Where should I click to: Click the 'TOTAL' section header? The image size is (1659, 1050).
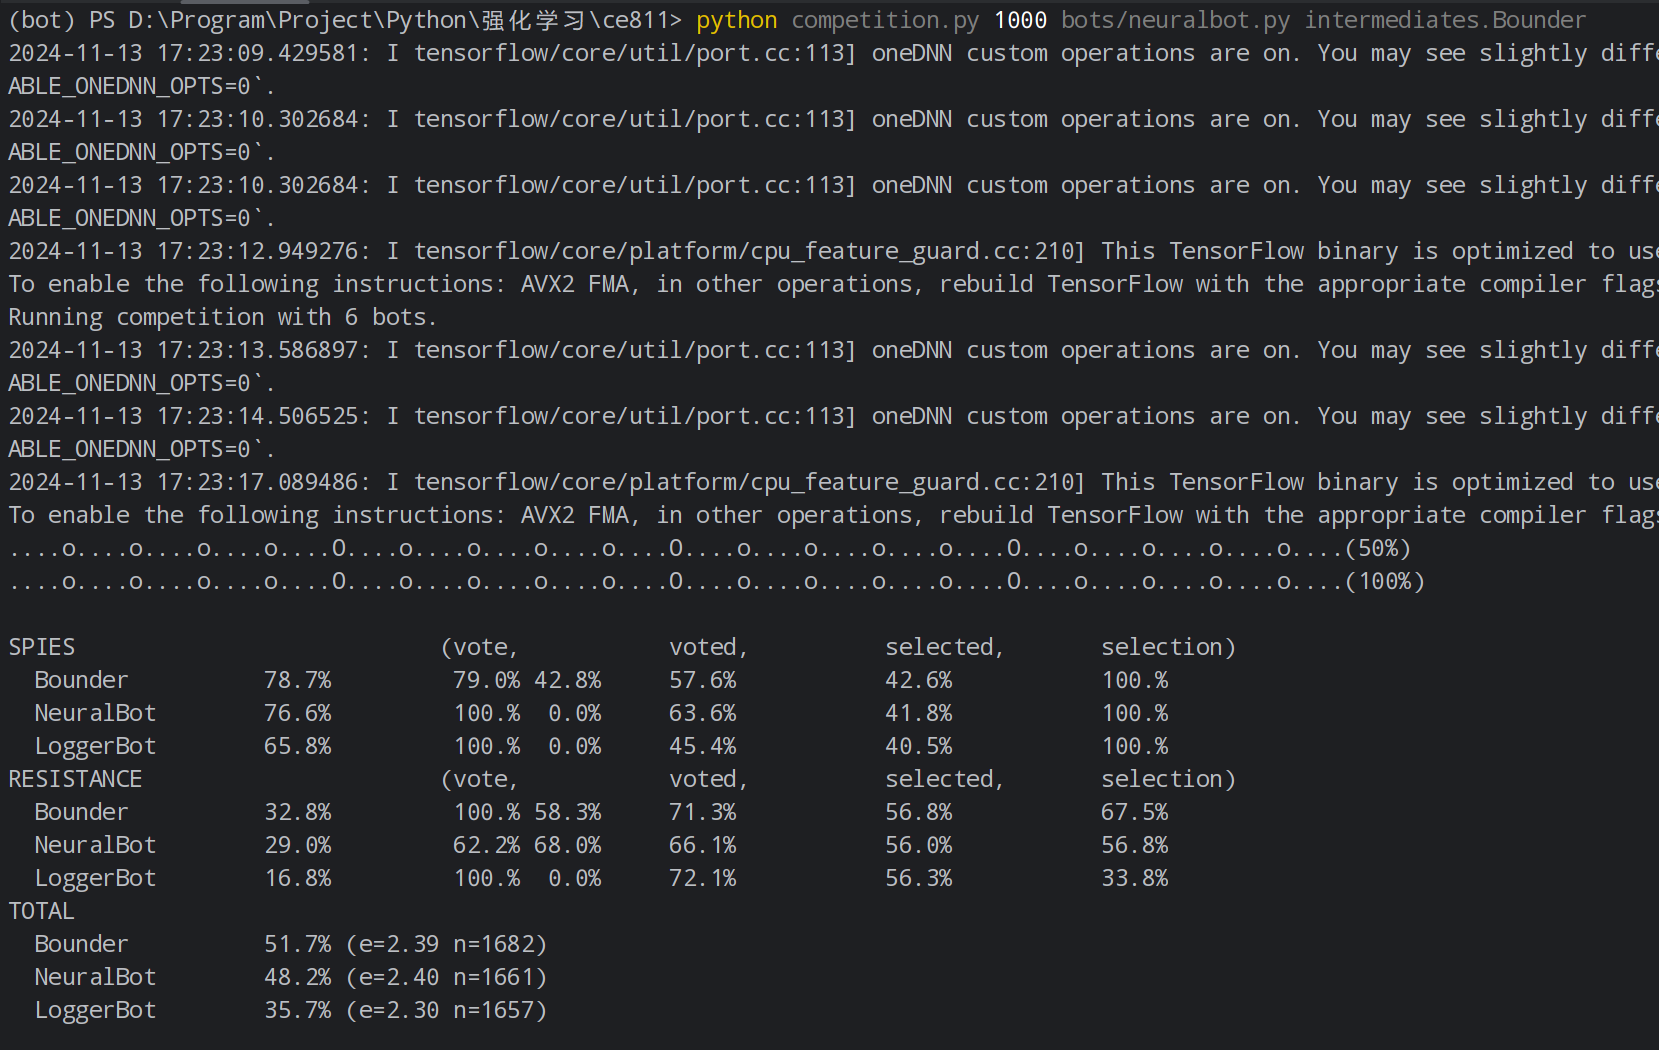click(42, 911)
